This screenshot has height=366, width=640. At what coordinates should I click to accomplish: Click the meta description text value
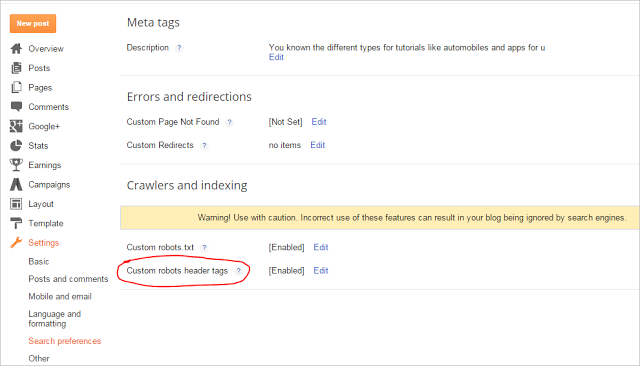(x=407, y=48)
